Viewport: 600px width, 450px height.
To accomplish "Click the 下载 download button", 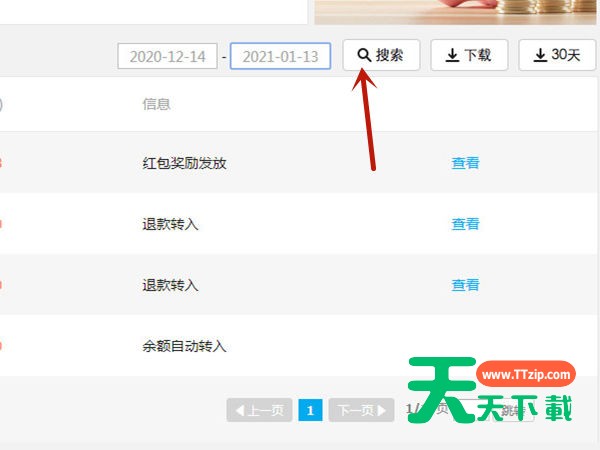I will (x=469, y=55).
